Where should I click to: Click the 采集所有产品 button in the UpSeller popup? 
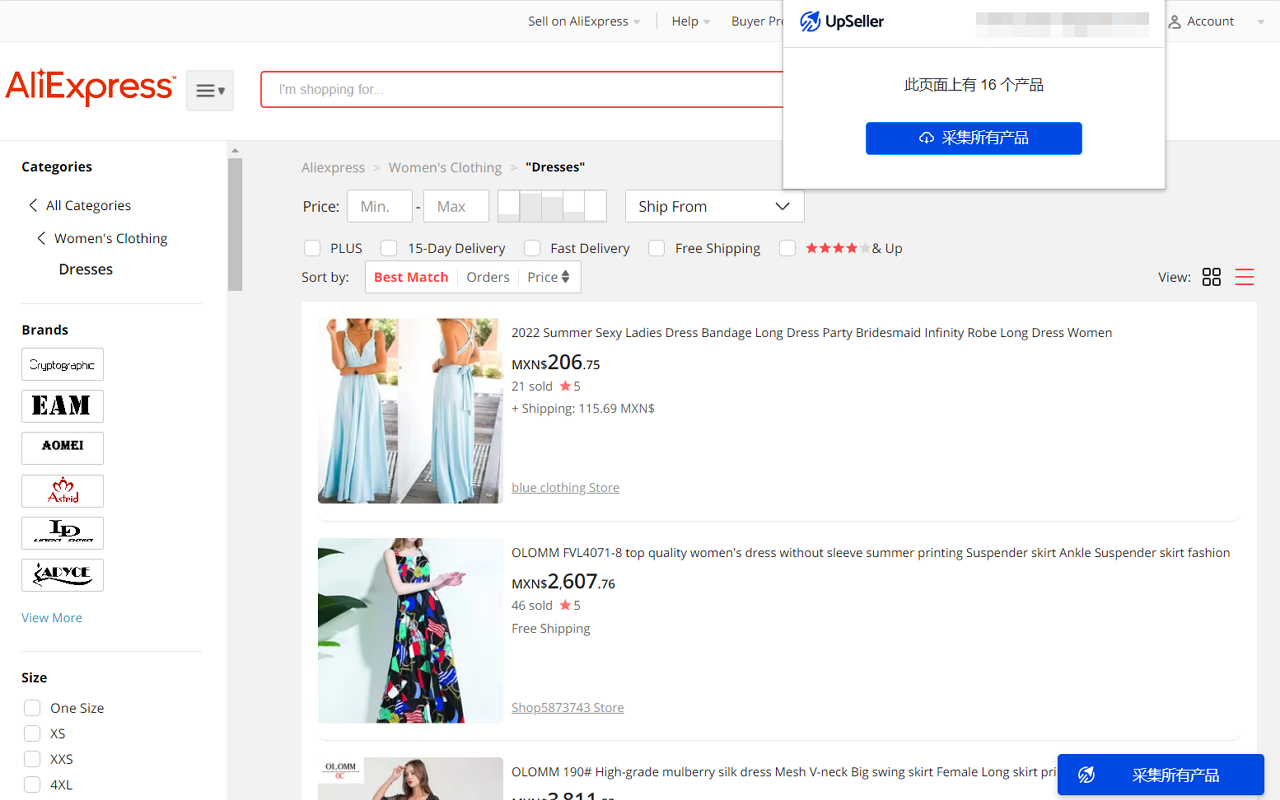pyautogui.click(x=973, y=138)
